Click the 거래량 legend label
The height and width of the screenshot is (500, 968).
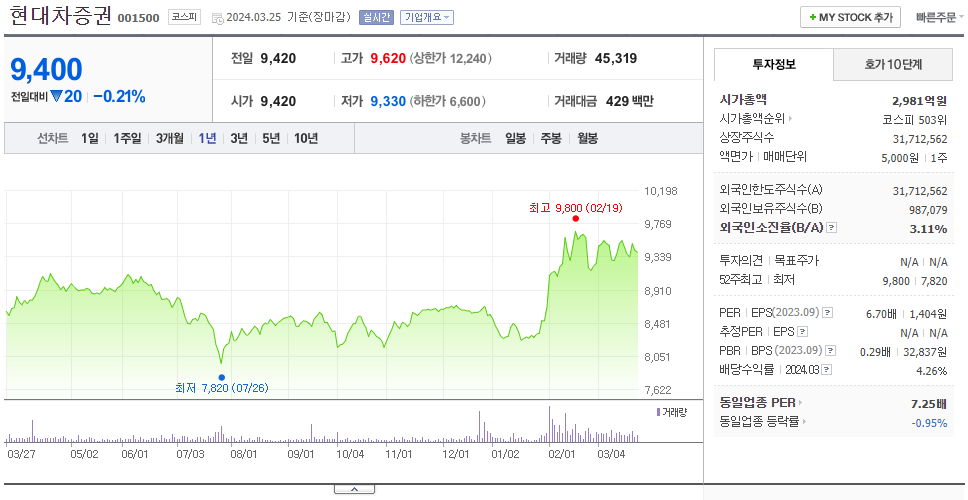(674, 412)
